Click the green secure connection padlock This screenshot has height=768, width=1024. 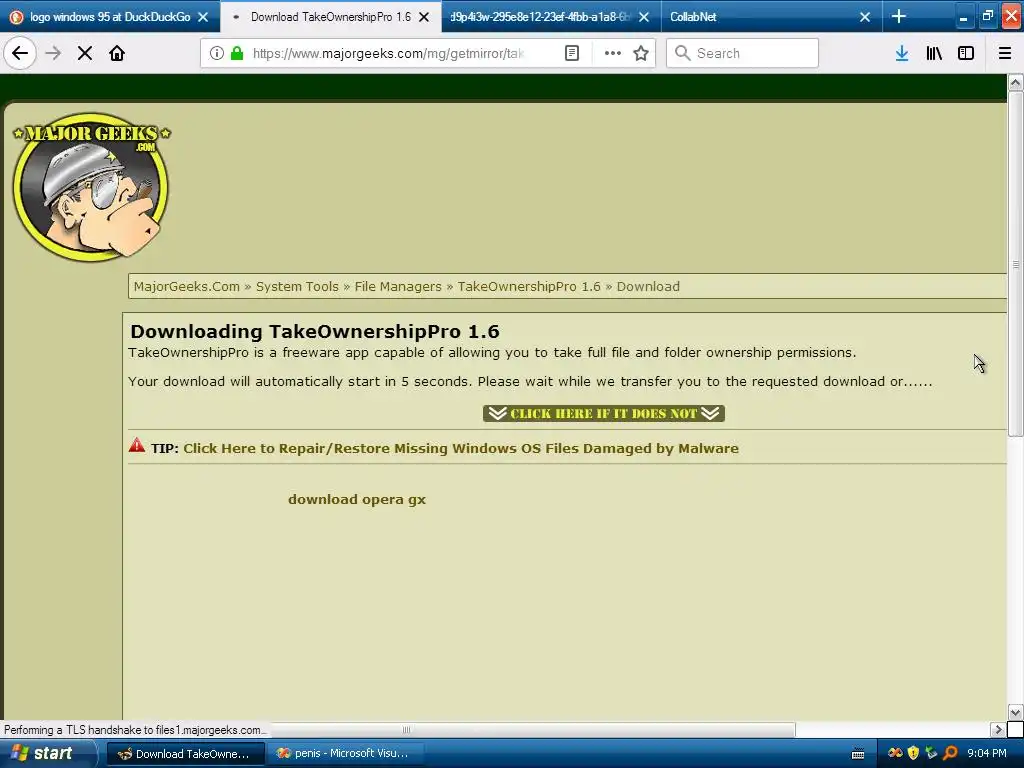tap(237, 53)
